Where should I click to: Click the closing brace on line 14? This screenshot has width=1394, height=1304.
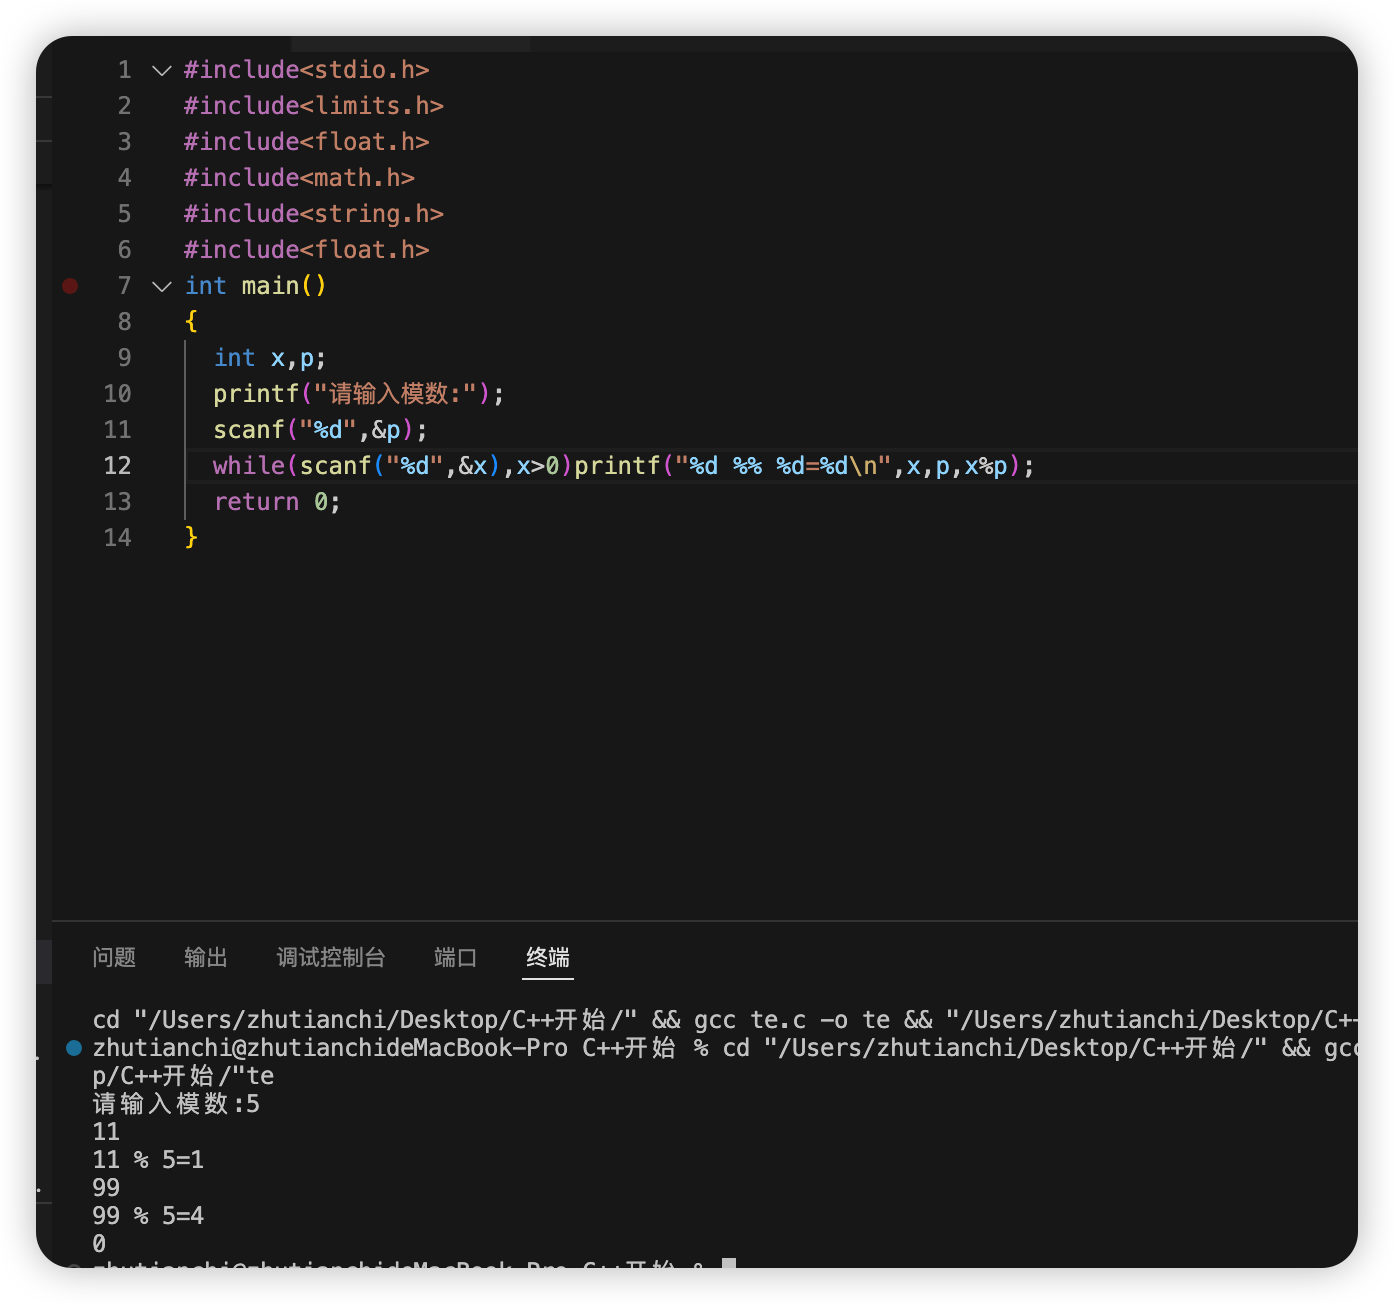[191, 538]
